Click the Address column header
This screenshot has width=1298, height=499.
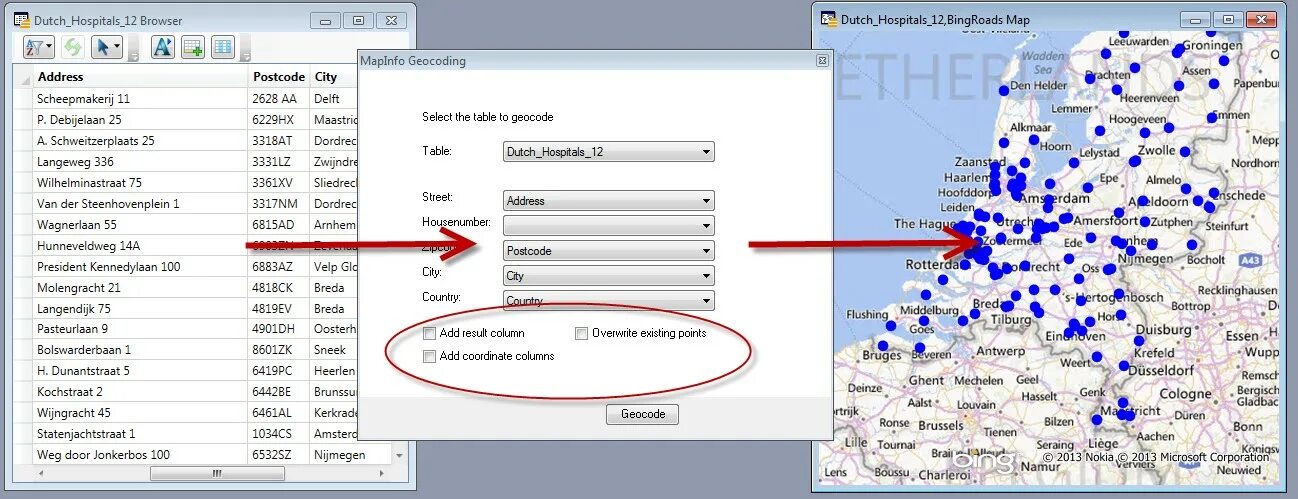click(140, 77)
